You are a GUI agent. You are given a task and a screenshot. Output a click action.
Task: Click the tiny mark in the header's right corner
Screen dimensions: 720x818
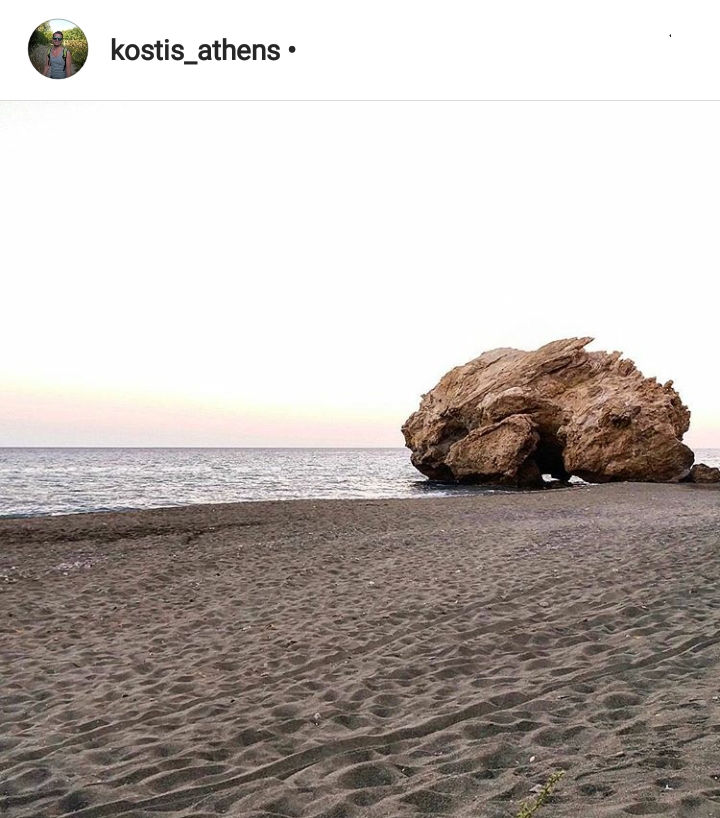pos(670,35)
